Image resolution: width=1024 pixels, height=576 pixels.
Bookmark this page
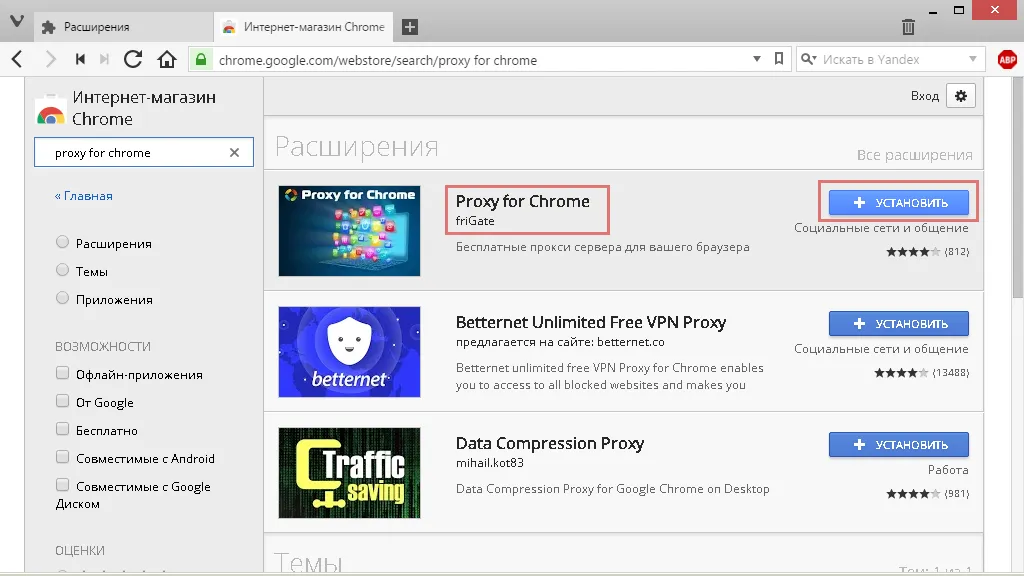[778, 59]
